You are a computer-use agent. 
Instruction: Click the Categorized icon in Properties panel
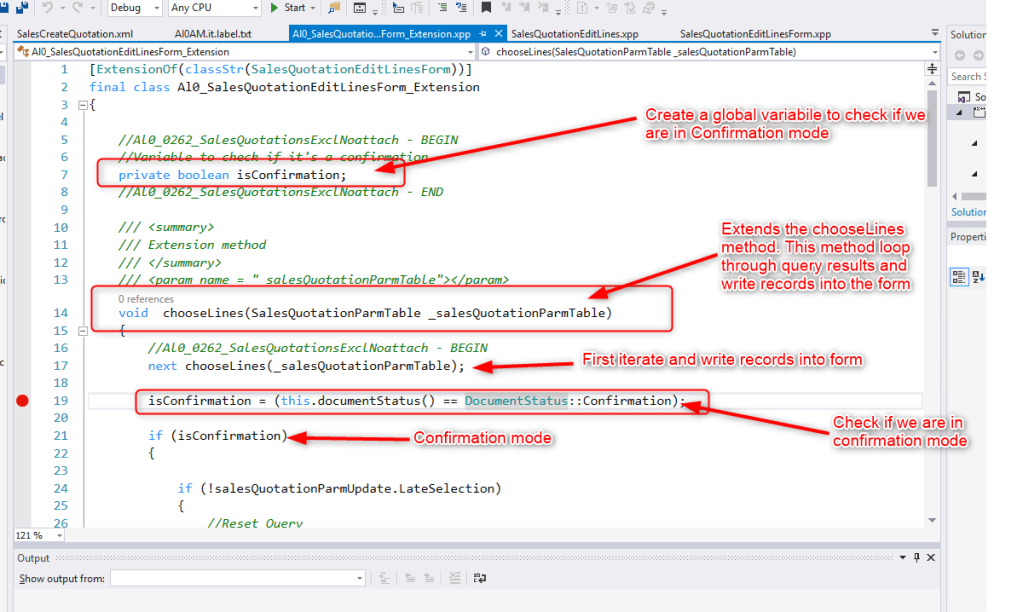[958, 277]
